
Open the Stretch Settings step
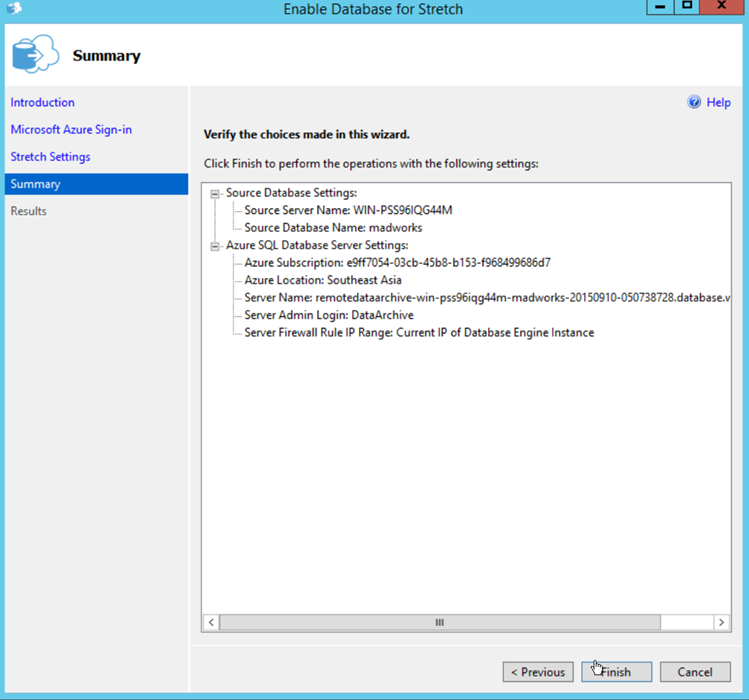click(x=50, y=157)
